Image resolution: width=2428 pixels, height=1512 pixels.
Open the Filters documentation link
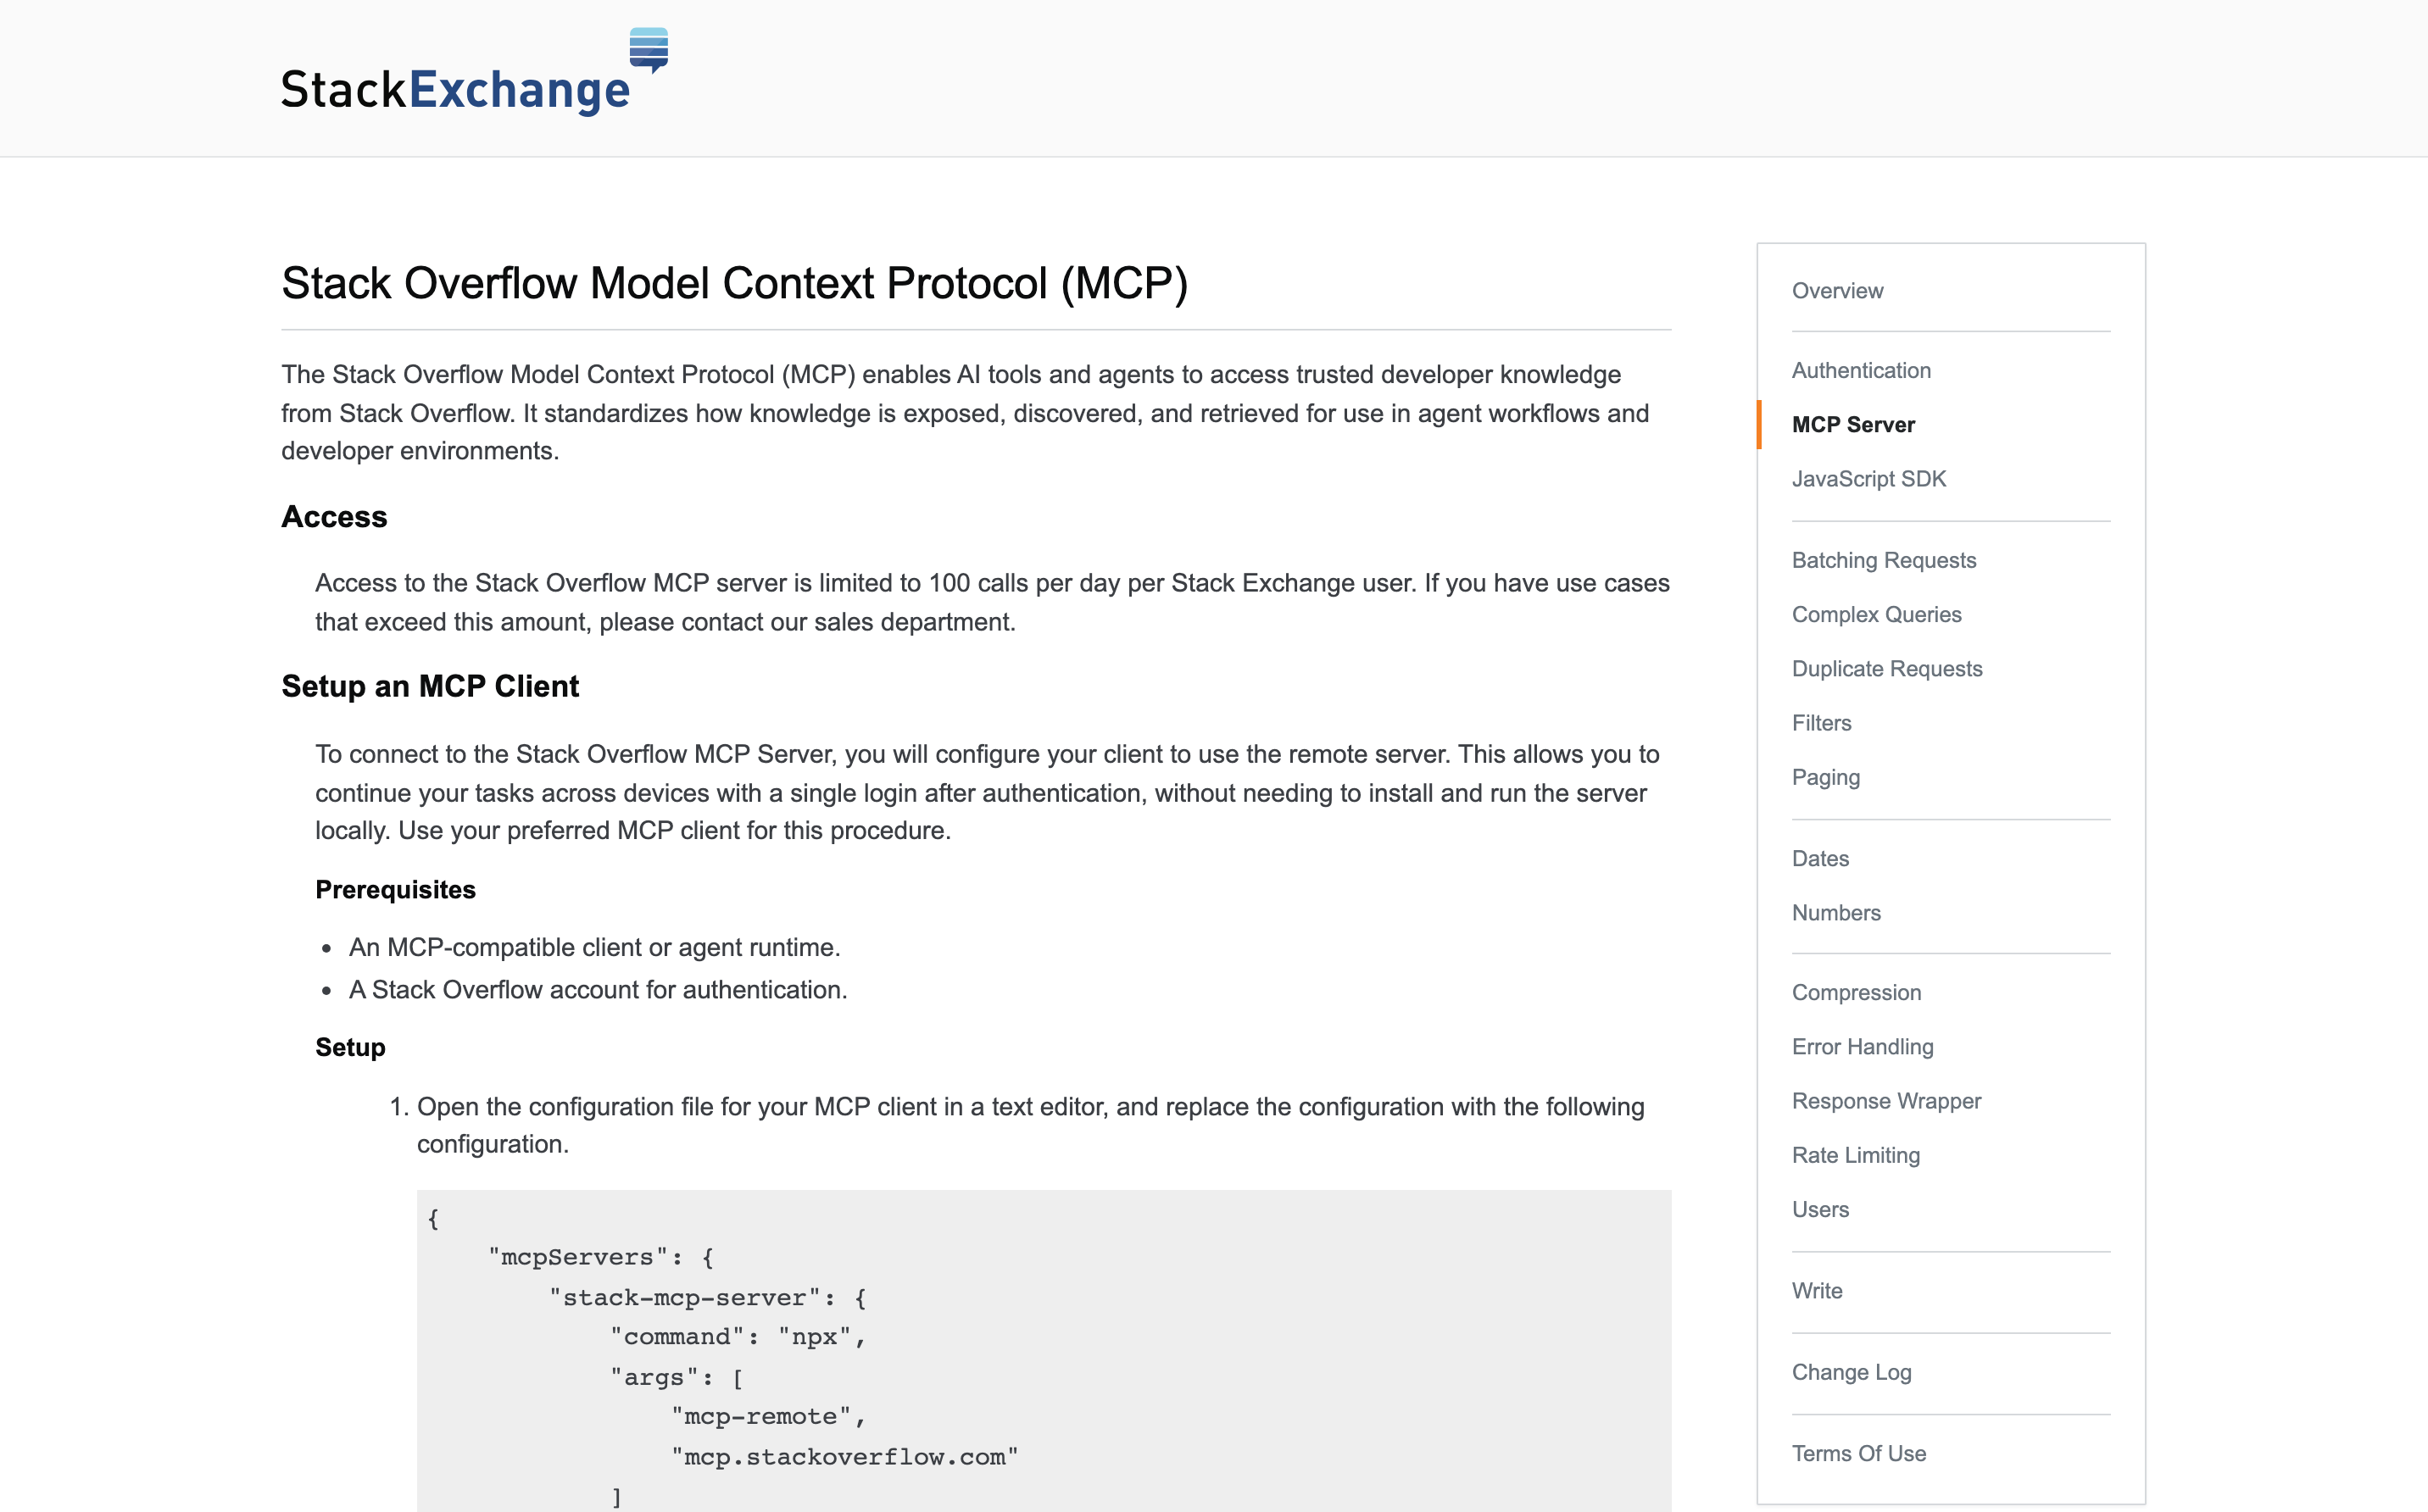point(1821,723)
